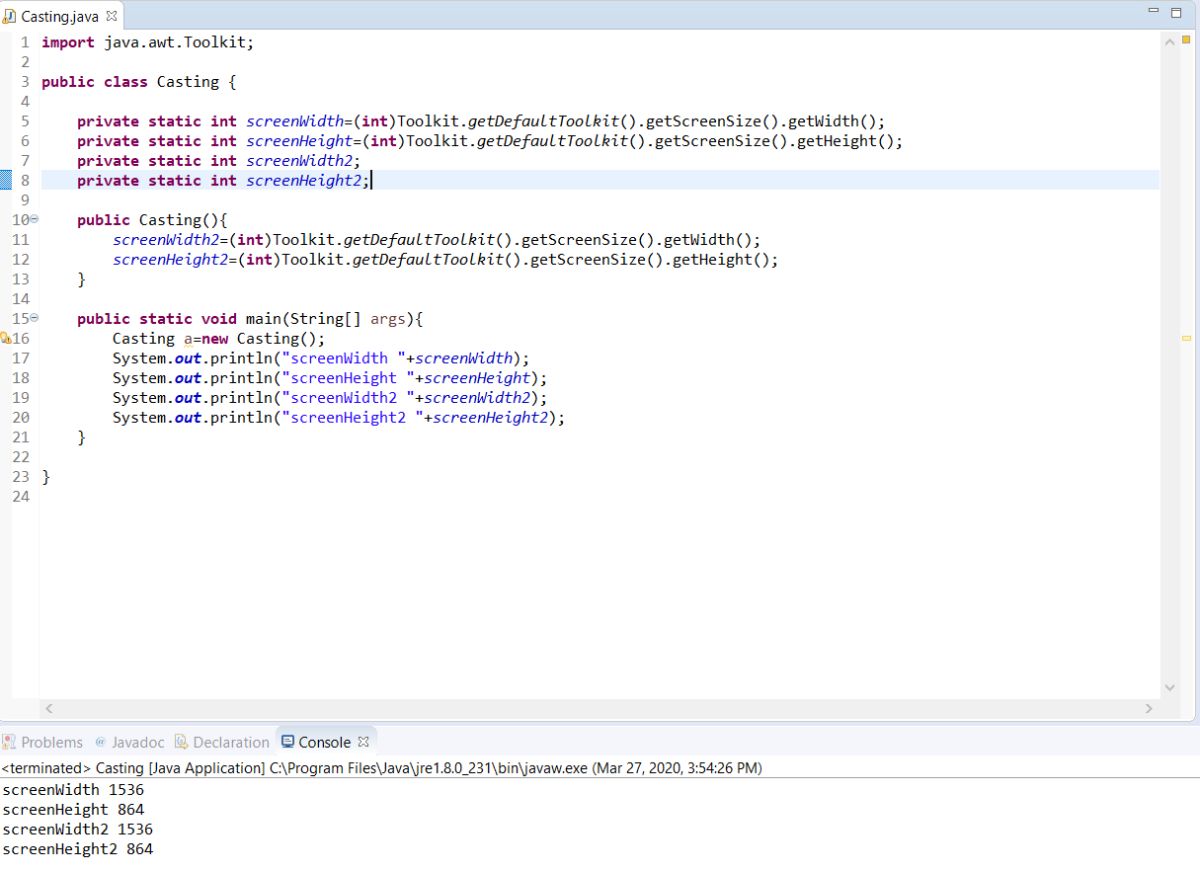Click the Java file icon on editor tab

(11, 16)
